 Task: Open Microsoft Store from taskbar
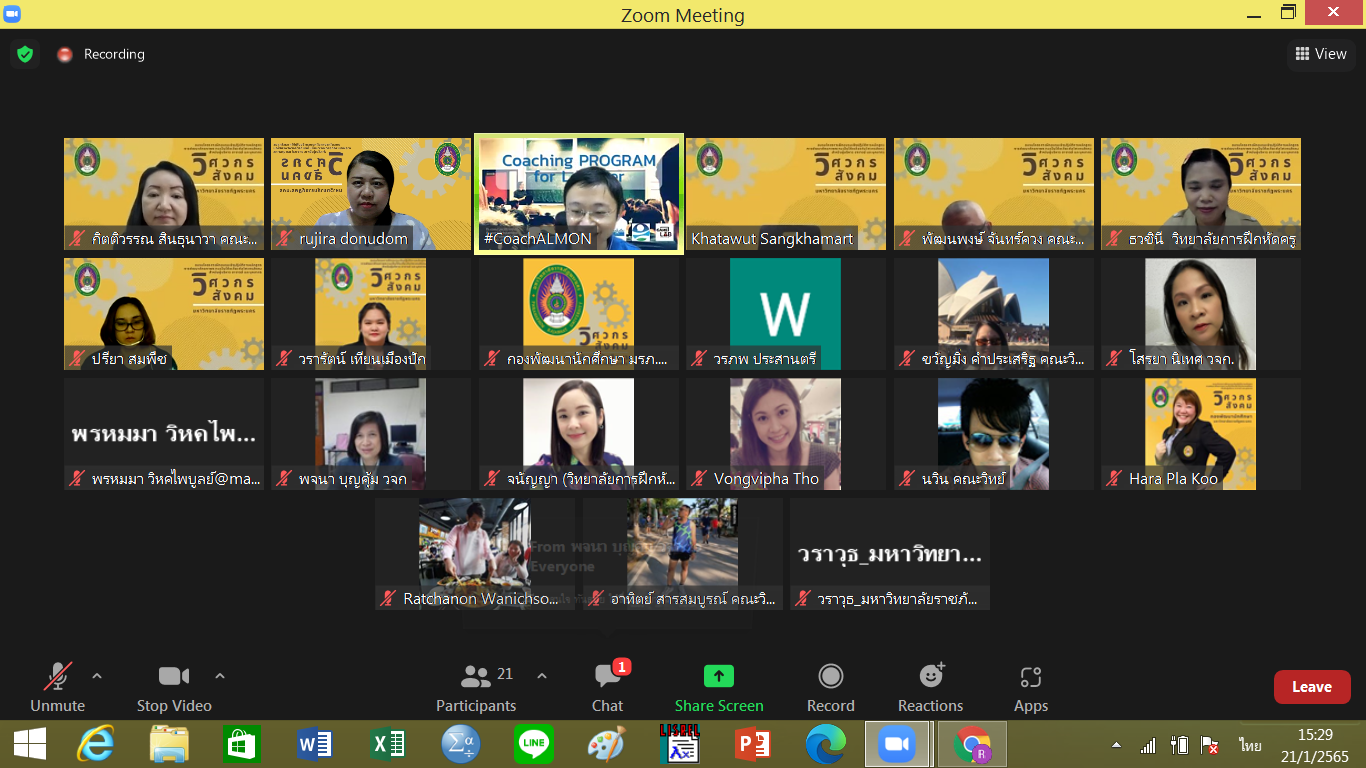pos(242,744)
